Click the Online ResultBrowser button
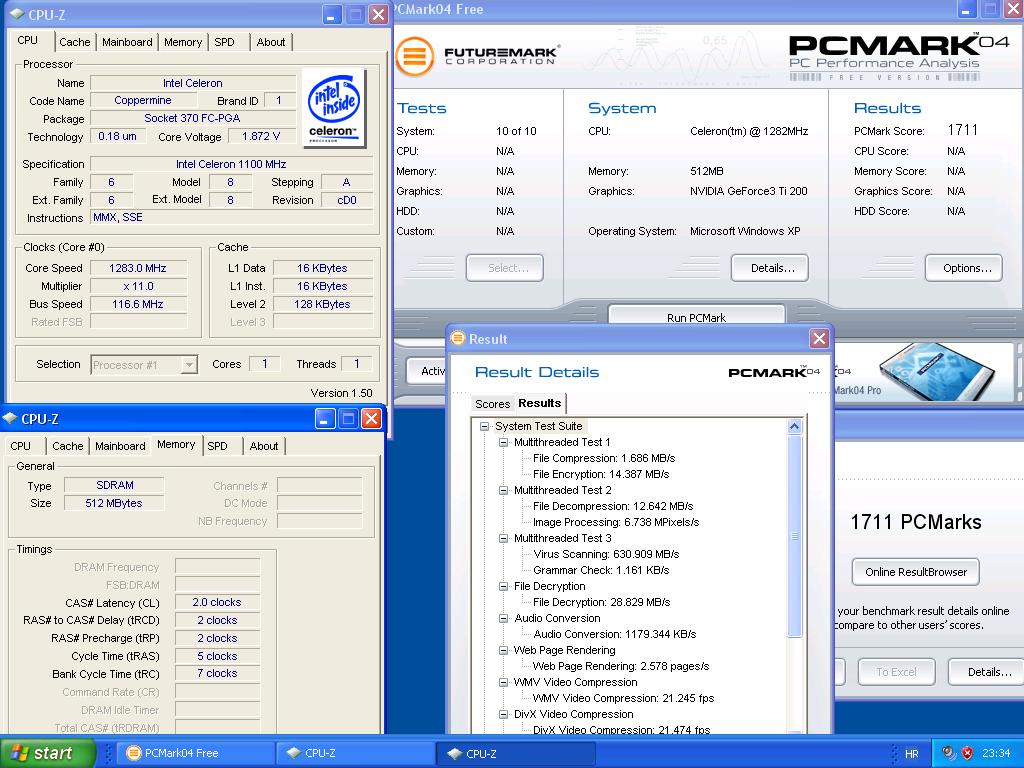 point(916,572)
